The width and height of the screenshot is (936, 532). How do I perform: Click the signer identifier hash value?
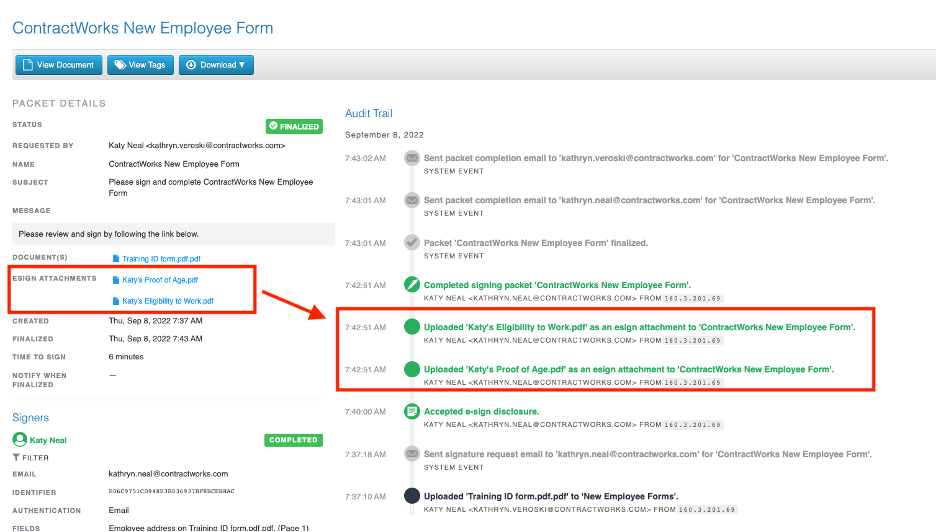click(171, 491)
